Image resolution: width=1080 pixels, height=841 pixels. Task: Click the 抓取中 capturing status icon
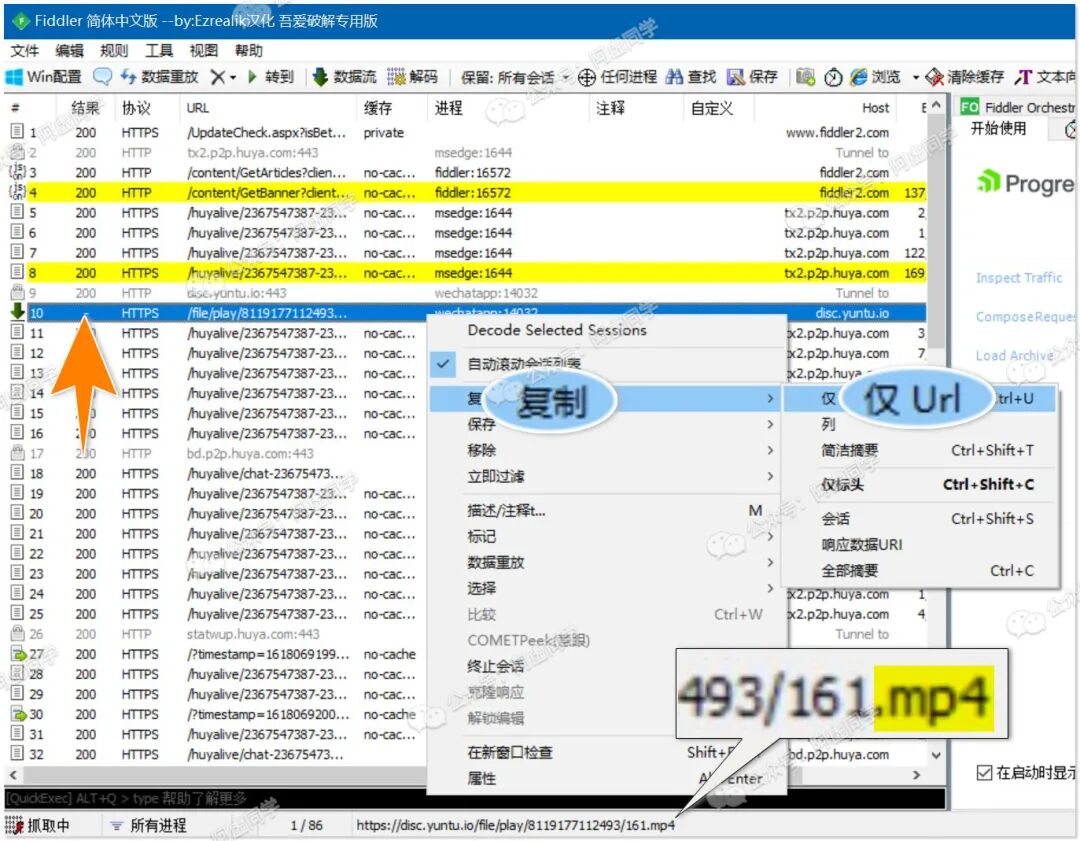(14, 824)
